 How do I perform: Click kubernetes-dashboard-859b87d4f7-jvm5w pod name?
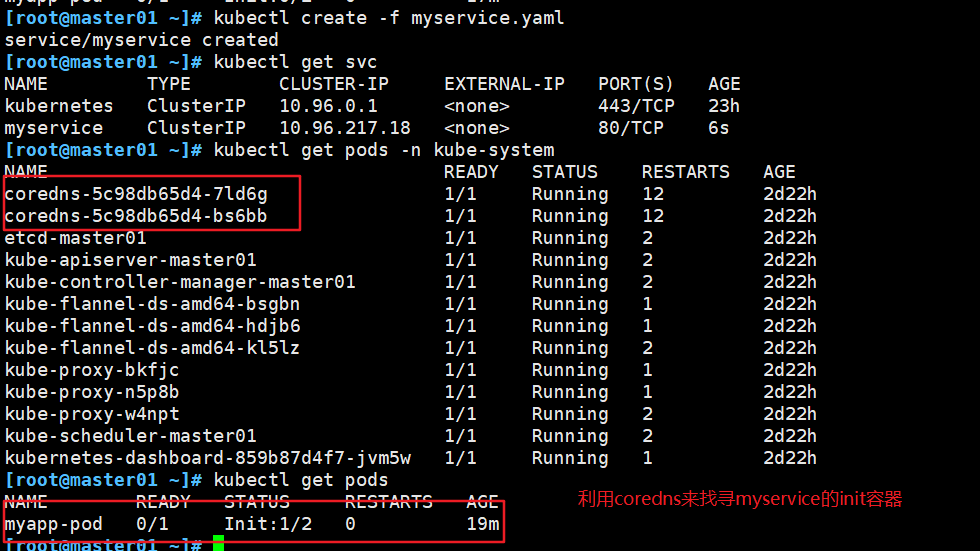(208, 458)
